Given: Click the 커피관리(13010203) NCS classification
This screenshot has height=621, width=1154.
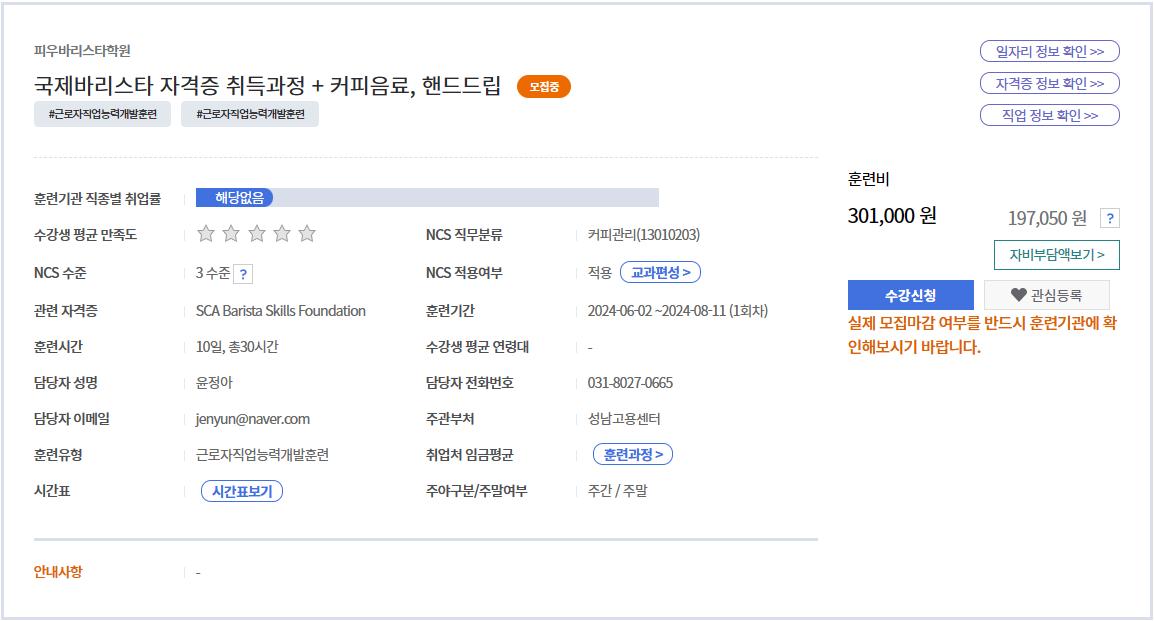Looking at the screenshot, I should (x=644, y=235).
